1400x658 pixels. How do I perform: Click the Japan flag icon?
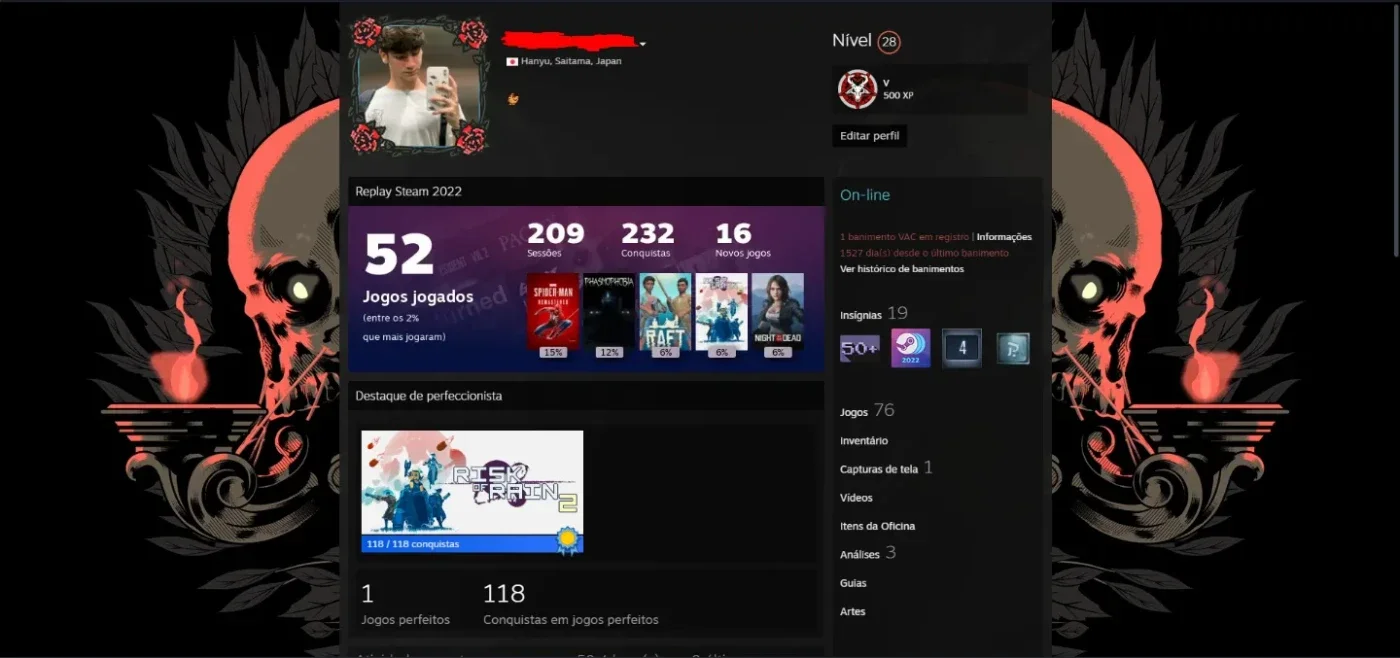[512, 62]
